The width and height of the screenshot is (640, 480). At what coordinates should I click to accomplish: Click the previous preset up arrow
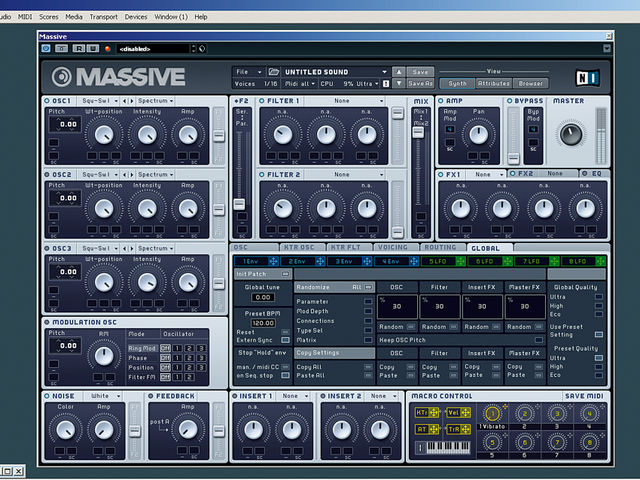pos(399,72)
